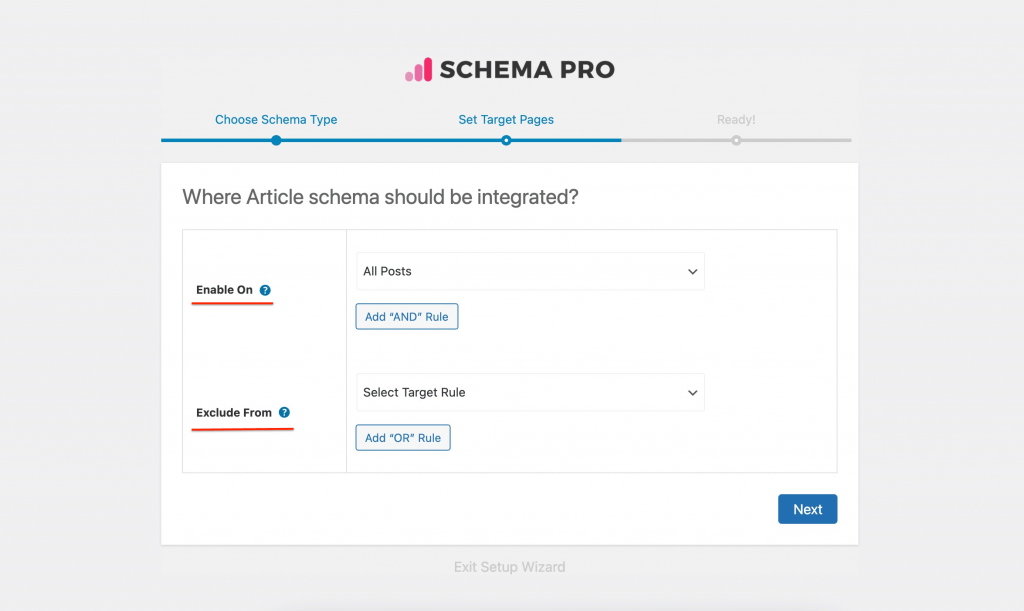
Task: Click the Ready! step progress dot
Action: [x=736, y=141]
